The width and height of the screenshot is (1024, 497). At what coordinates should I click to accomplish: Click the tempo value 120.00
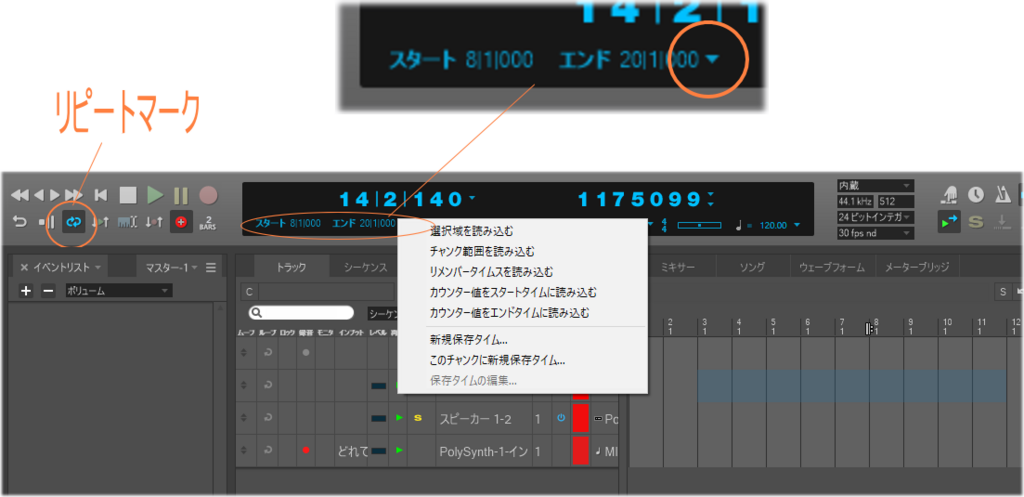(x=773, y=225)
